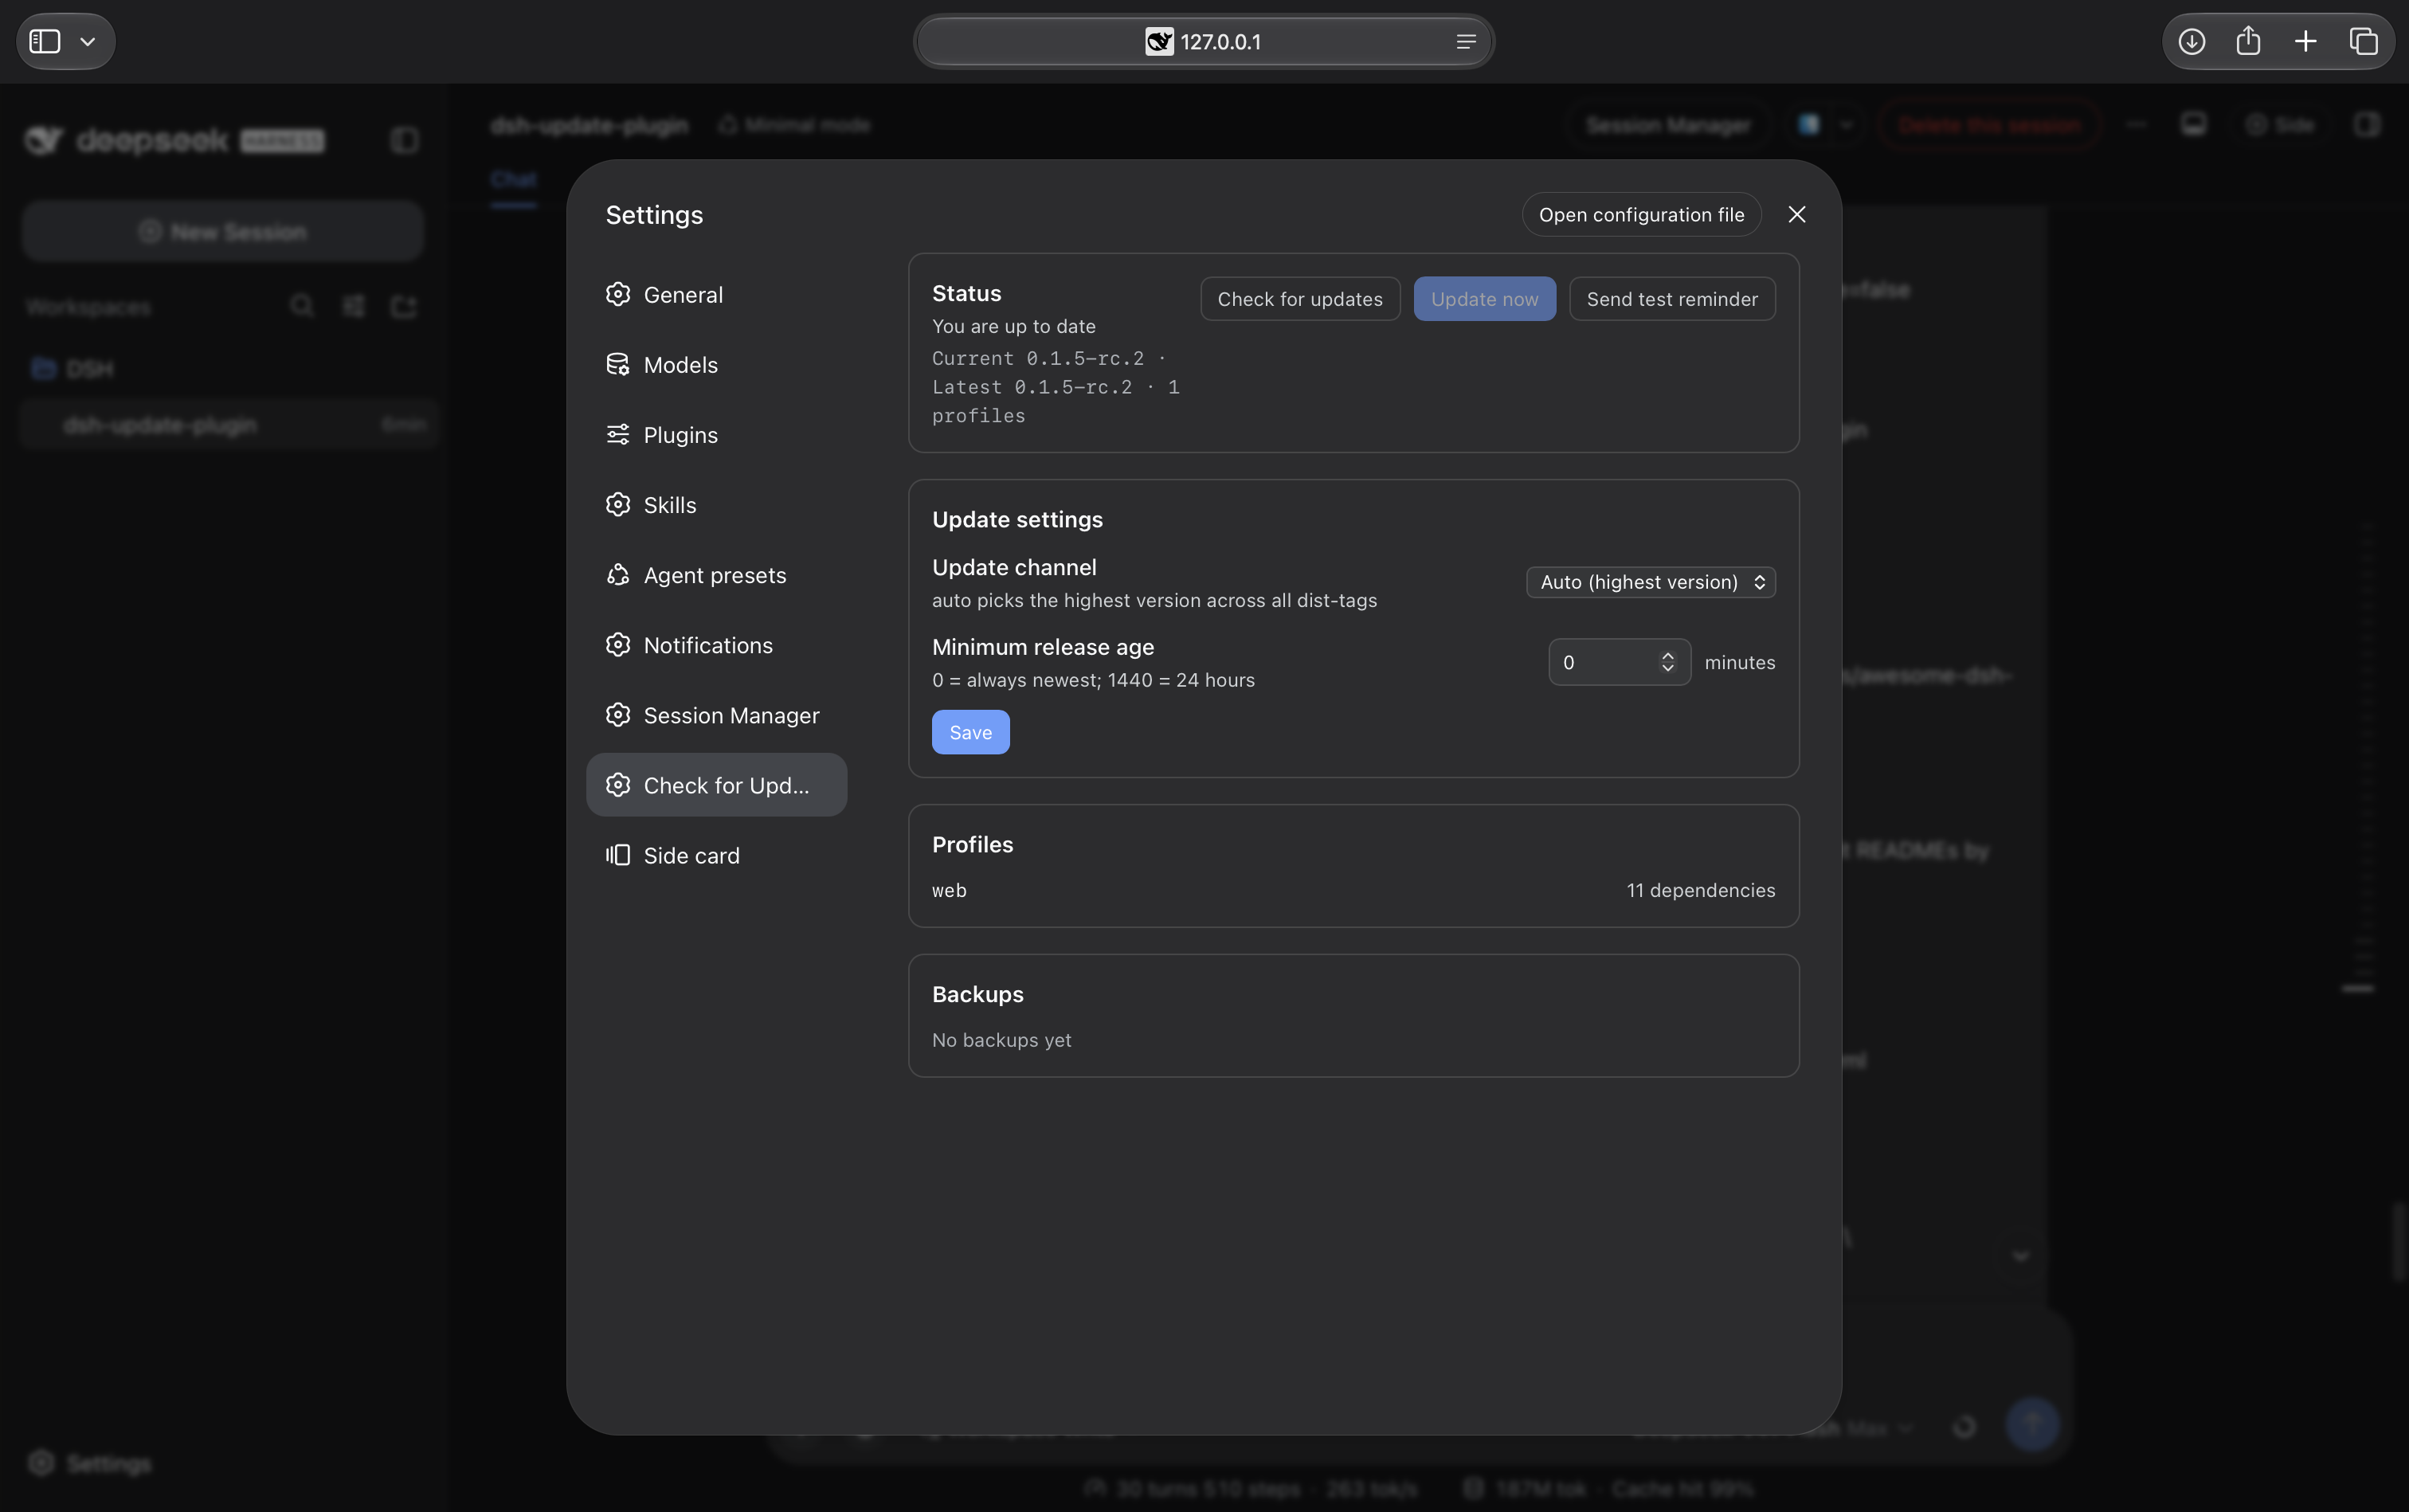Click search icon in Workspaces header
2409x1512 pixels.
pyautogui.click(x=302, y=305)
